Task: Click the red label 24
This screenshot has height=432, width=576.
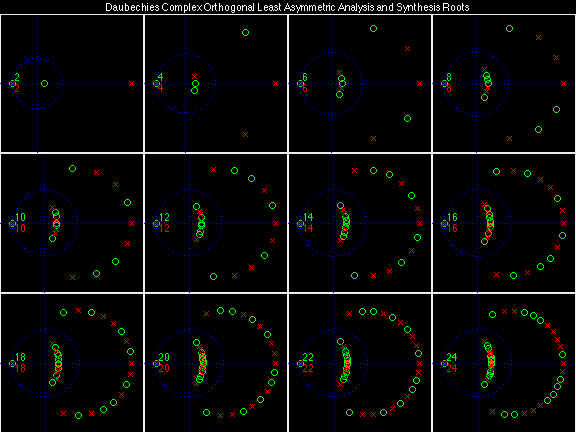Action: pyautogui.click(x=452, y=368)
